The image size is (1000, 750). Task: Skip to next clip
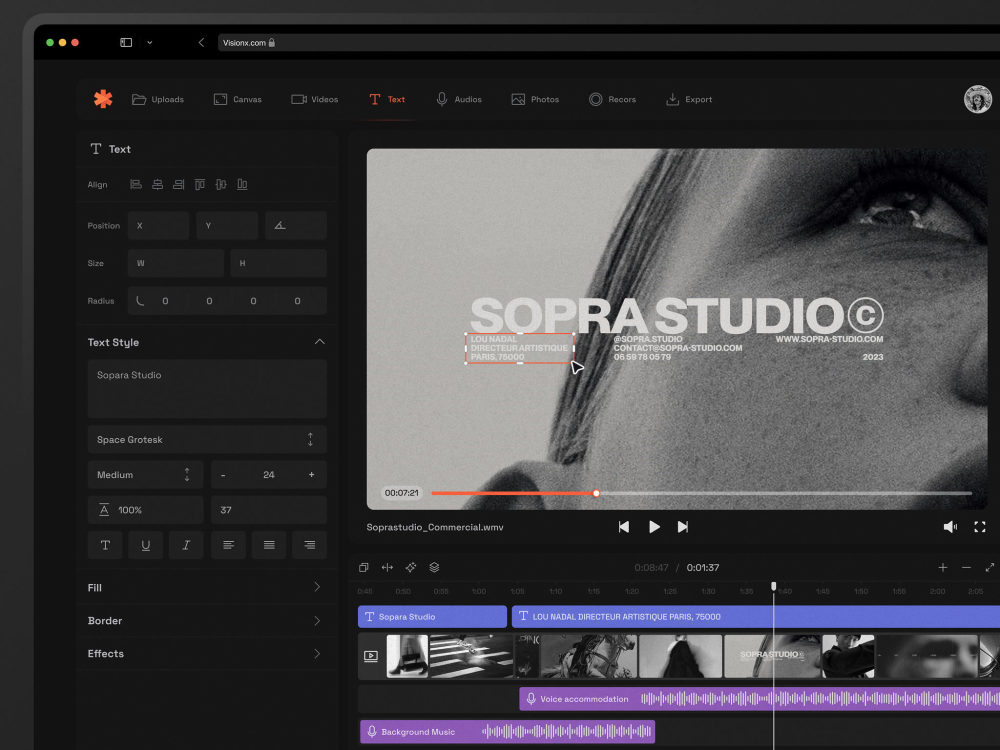click(x=682, y=527)
